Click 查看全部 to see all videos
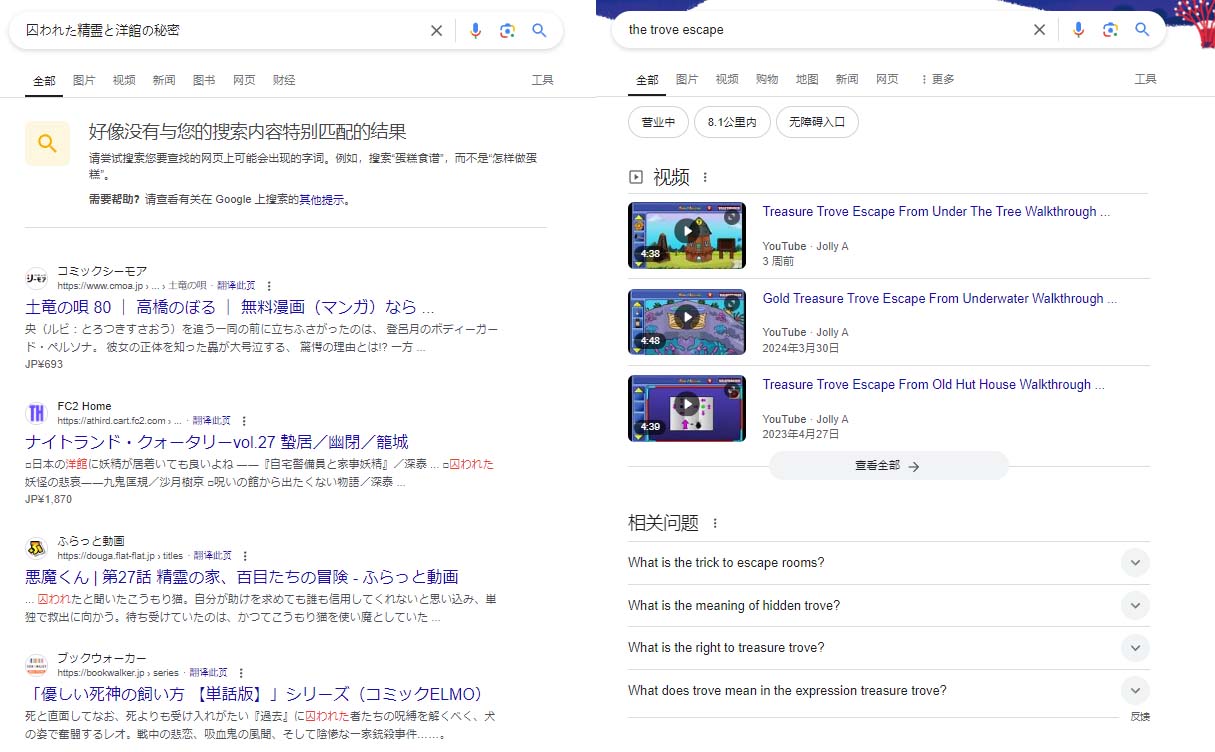 [887, 465]
